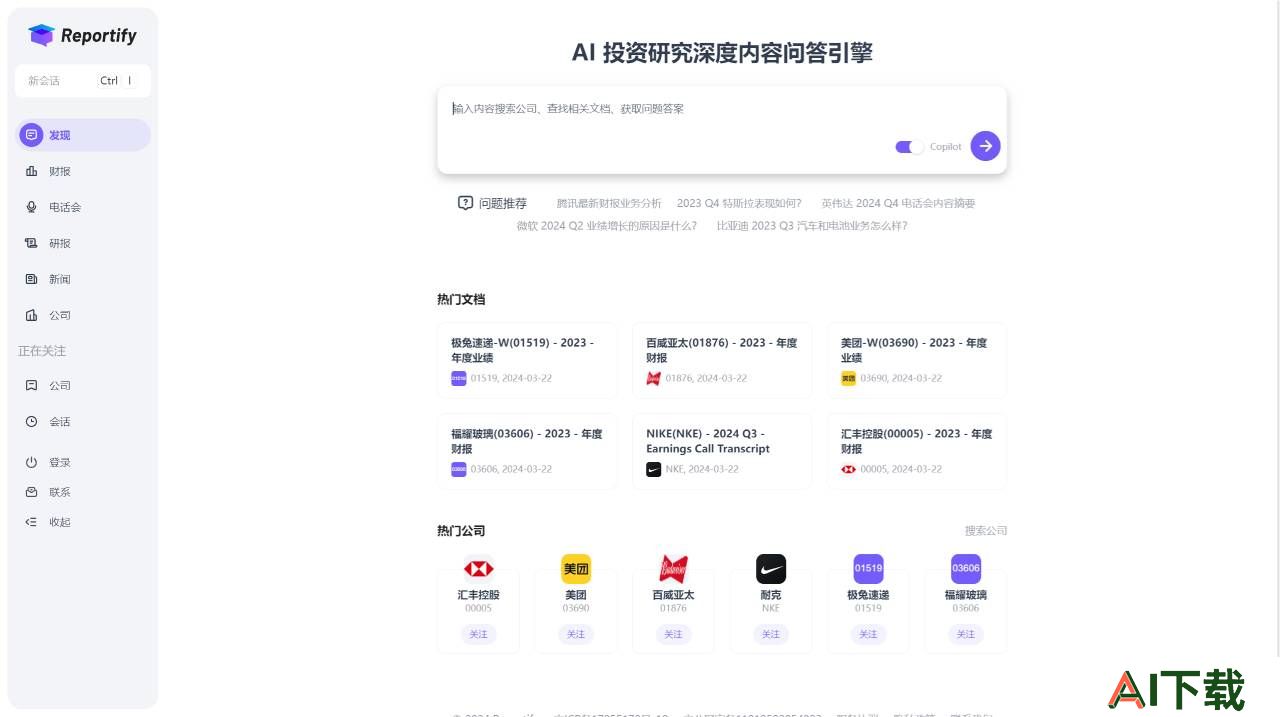Click the yellow 美团 logo in 热门公司
The image size is (1280, 717).
click(576, 569)
